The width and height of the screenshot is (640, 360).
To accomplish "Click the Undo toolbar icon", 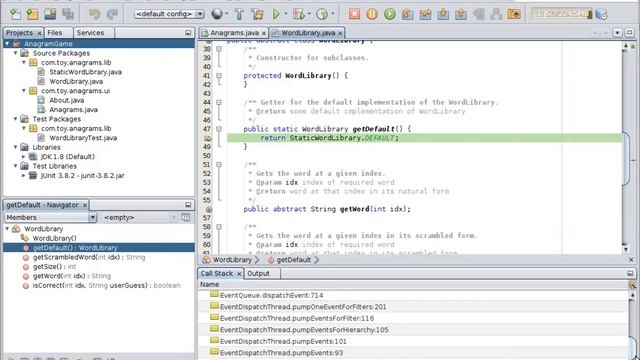I will point(95,14).
